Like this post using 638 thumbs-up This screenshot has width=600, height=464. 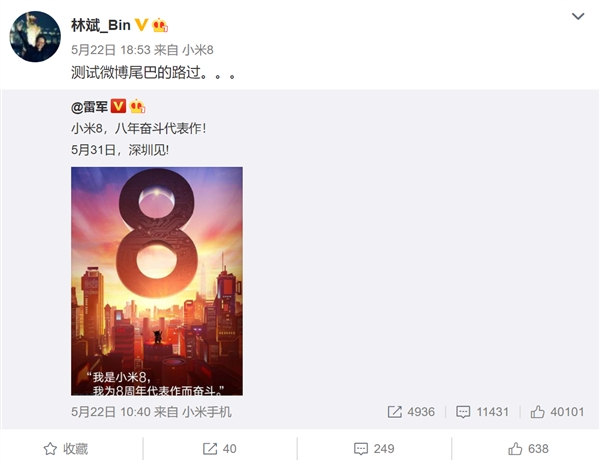point(528,449)
